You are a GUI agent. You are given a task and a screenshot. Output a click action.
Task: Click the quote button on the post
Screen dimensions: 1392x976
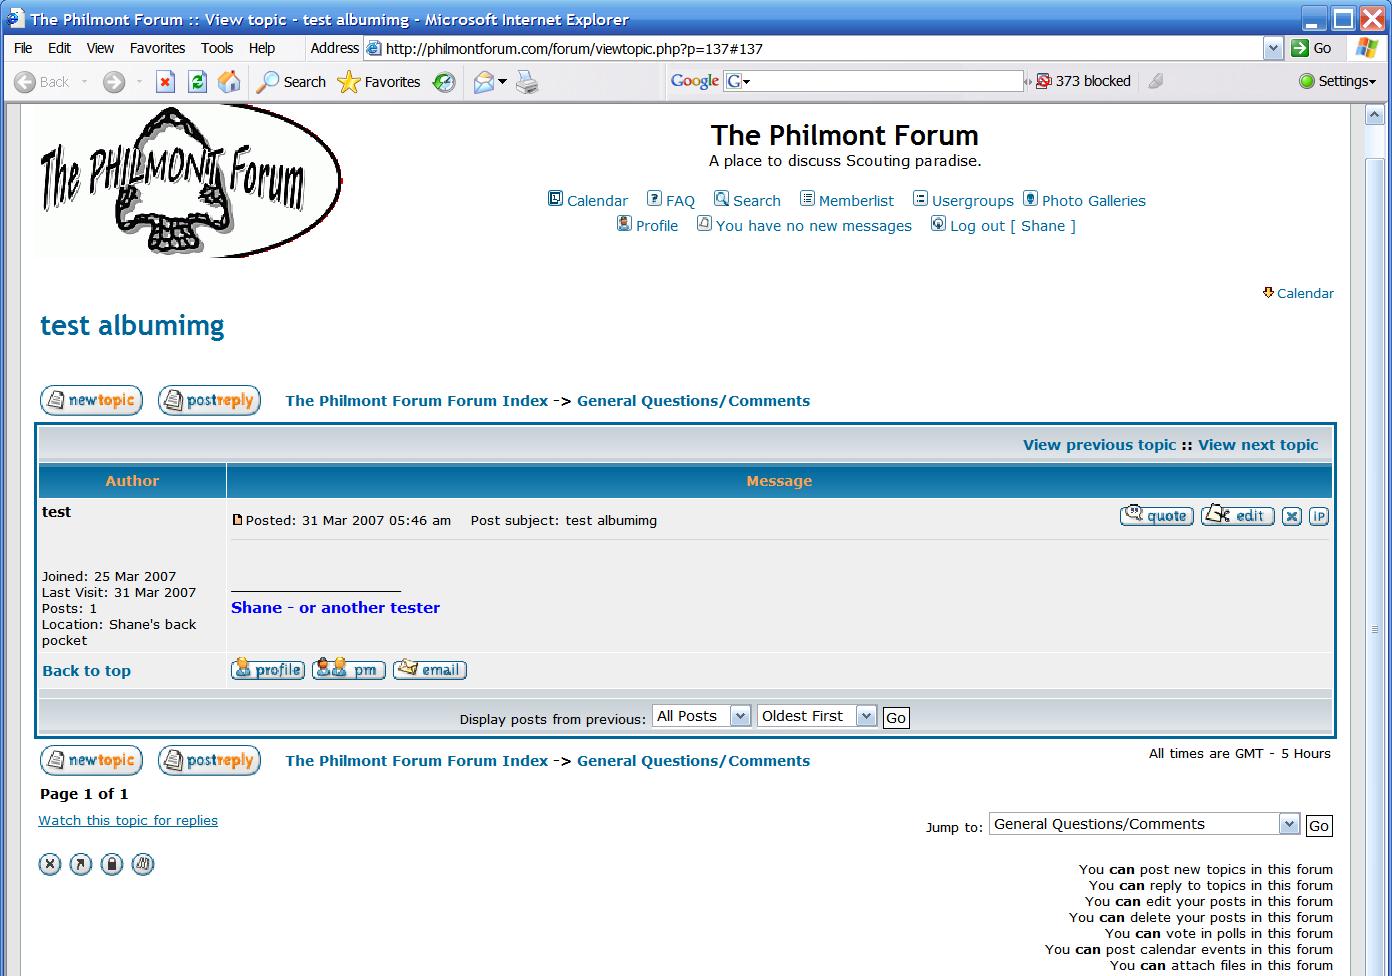1156,516
